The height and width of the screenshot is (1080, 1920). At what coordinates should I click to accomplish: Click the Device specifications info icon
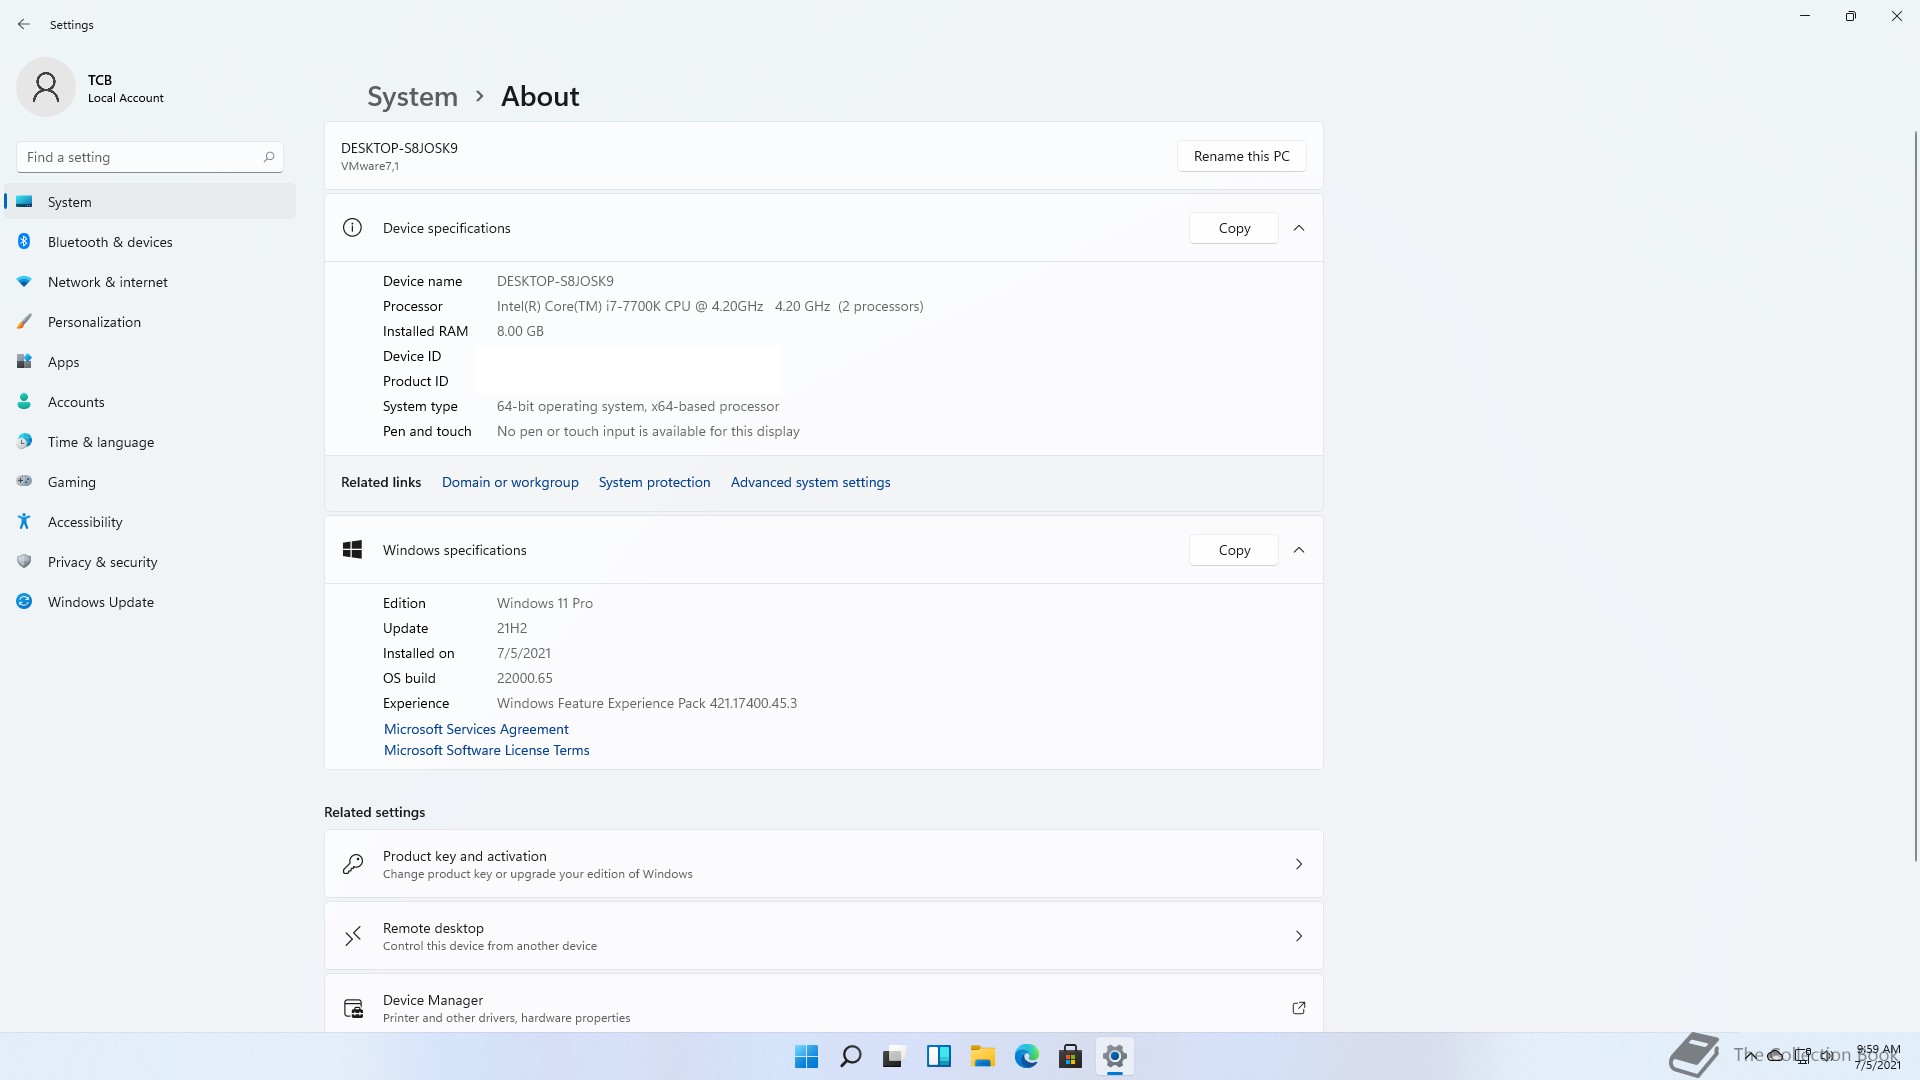pyautogui.click(x=352, y=228)
